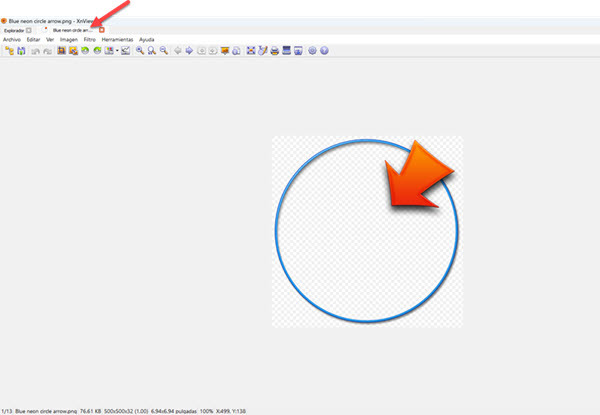Switch to the Explorador tab
This screenshot has width=600, height=415.
[x=18, y=30]
